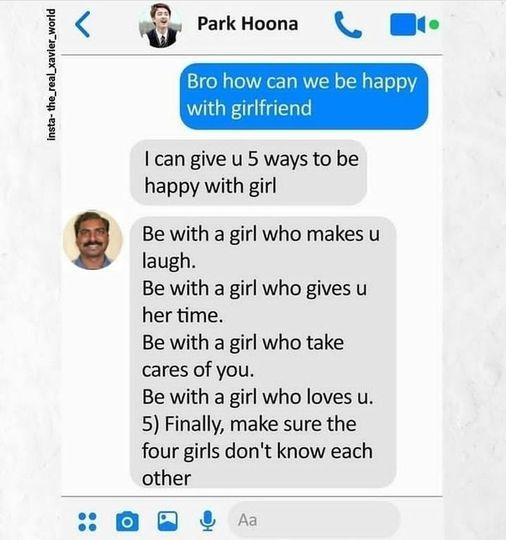Click 'Be with a girl who loves u.' line
The image size is (506, 540).
[258, 397]
